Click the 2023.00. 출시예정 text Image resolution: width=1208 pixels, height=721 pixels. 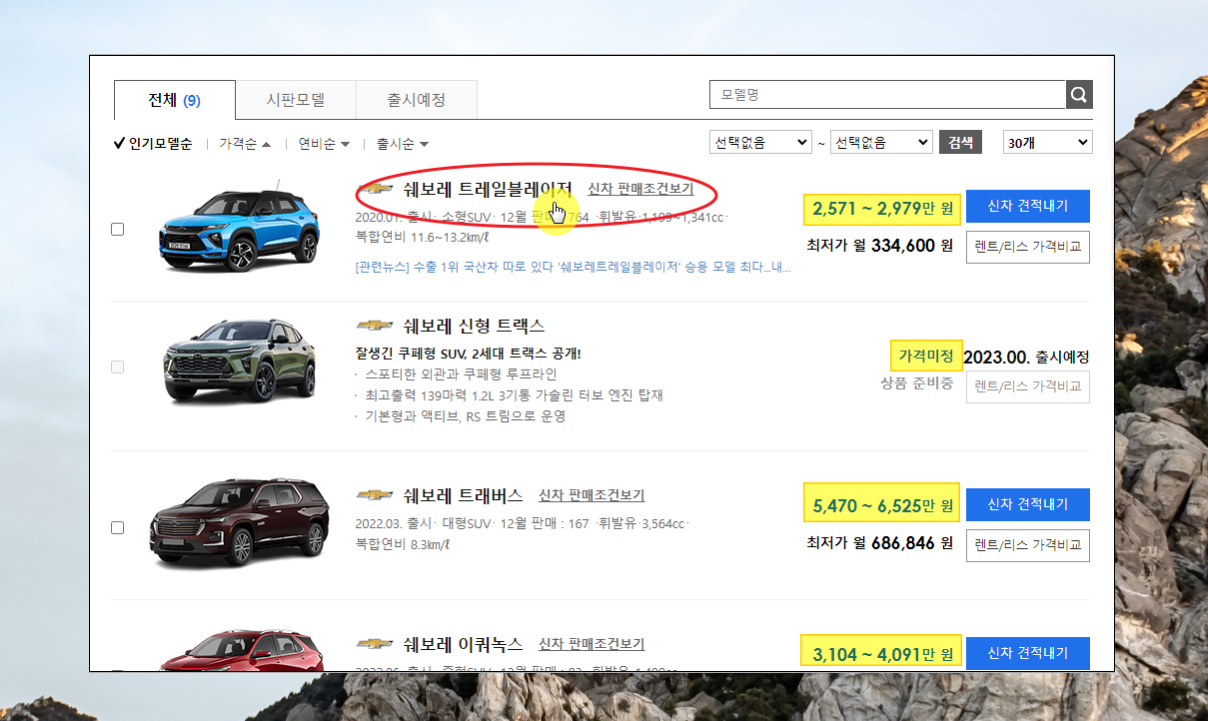1026,357
